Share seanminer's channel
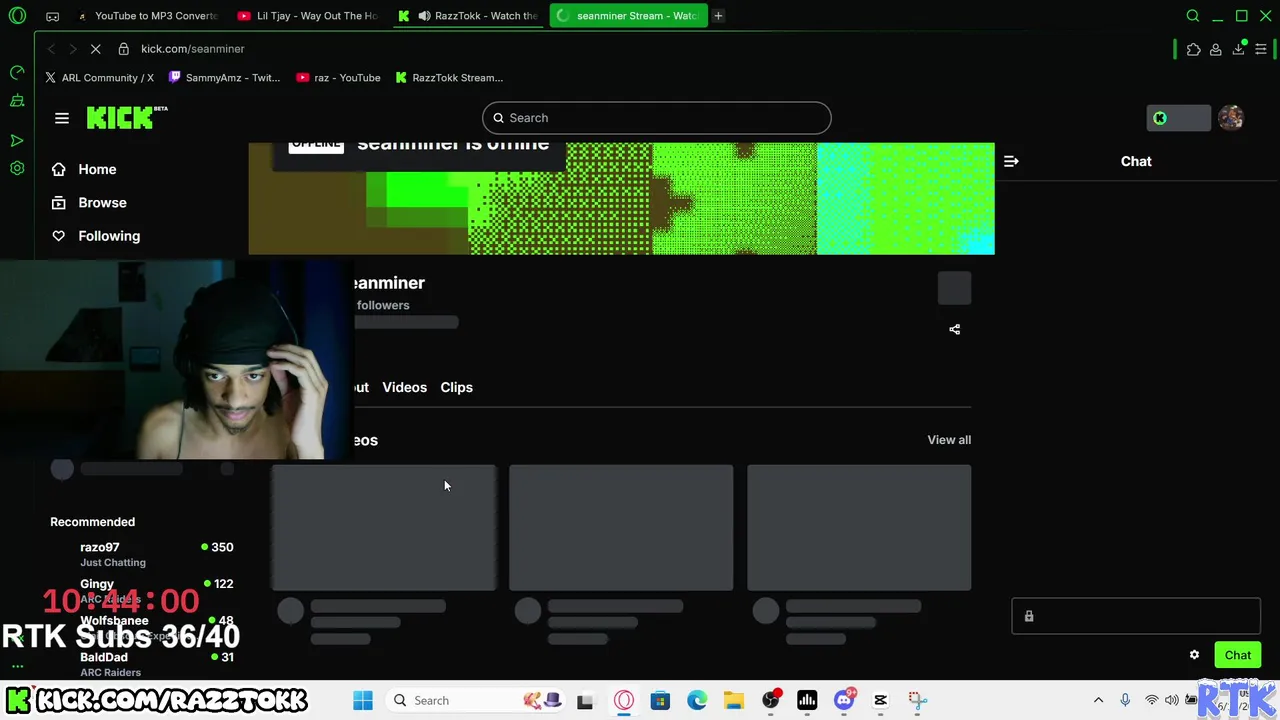The width and height of the screenshot is (1280, 720). click(954, 329)
